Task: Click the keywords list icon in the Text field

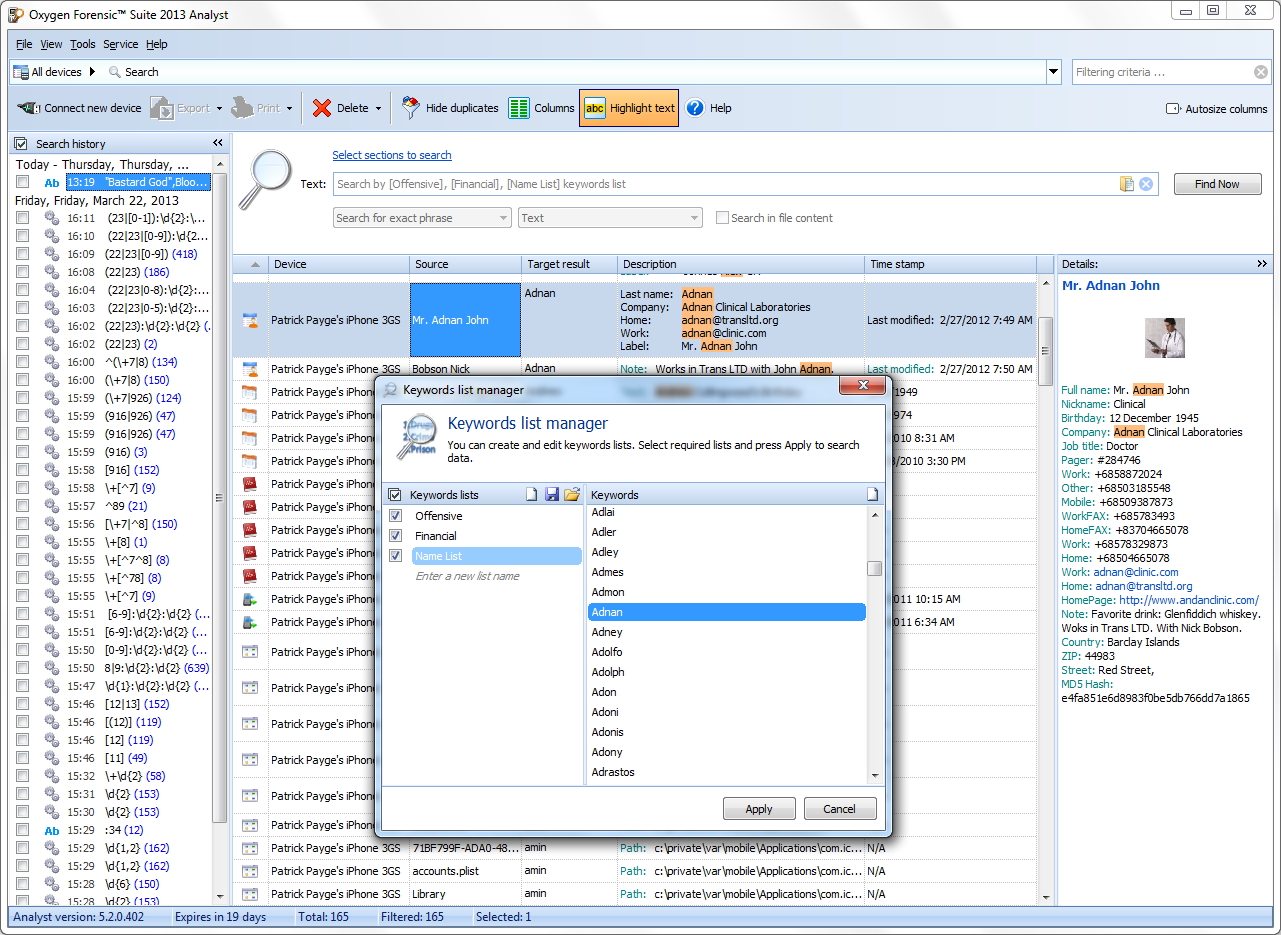Action: (x=1127, y=184)
